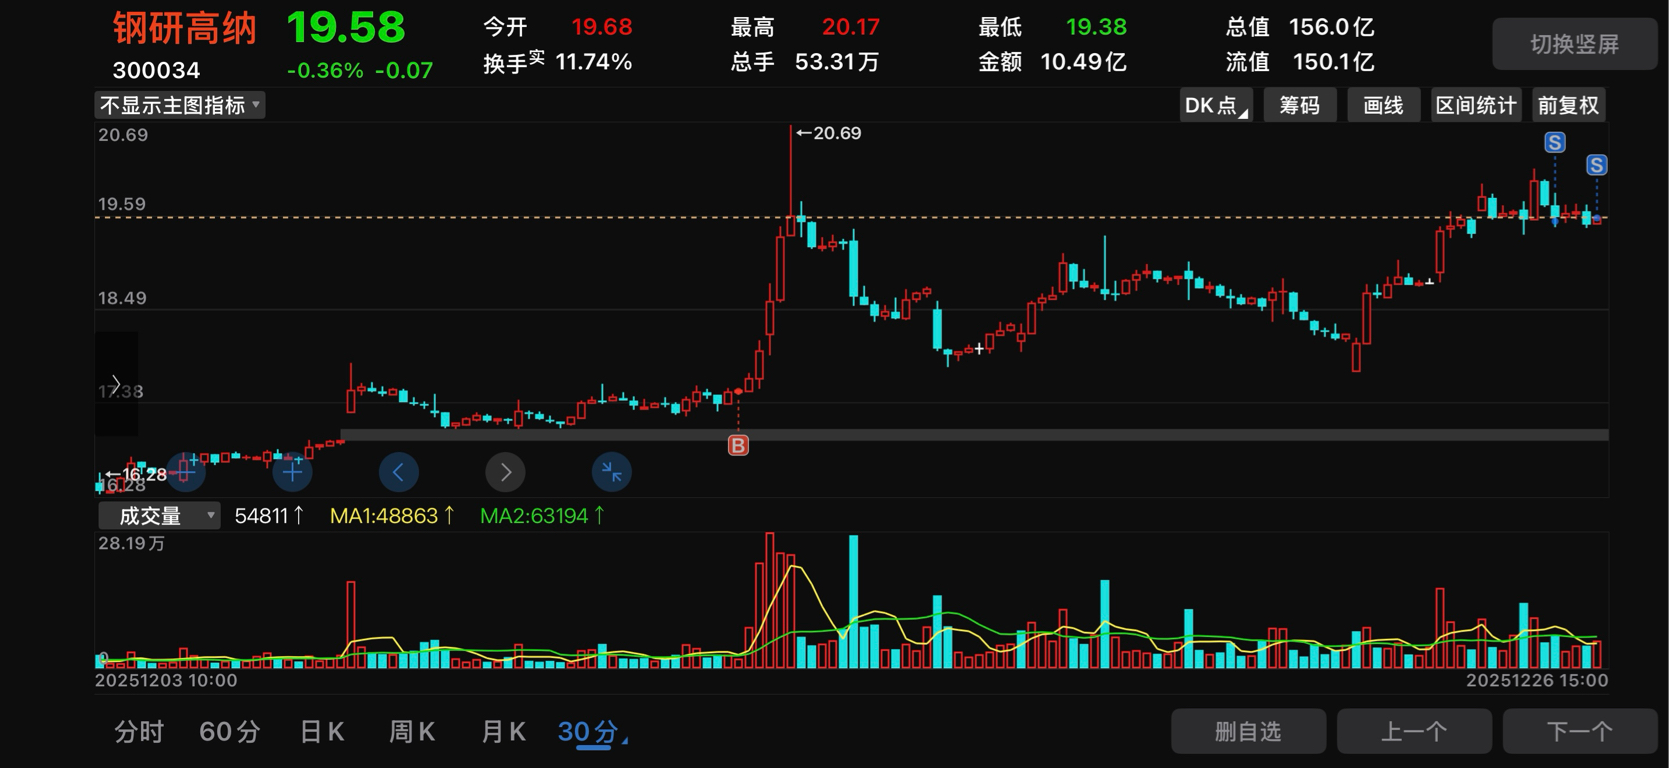Tap the crosshair plus icon on chart
This screenshot has height=768, width=1669.
(x=293, y=471)
